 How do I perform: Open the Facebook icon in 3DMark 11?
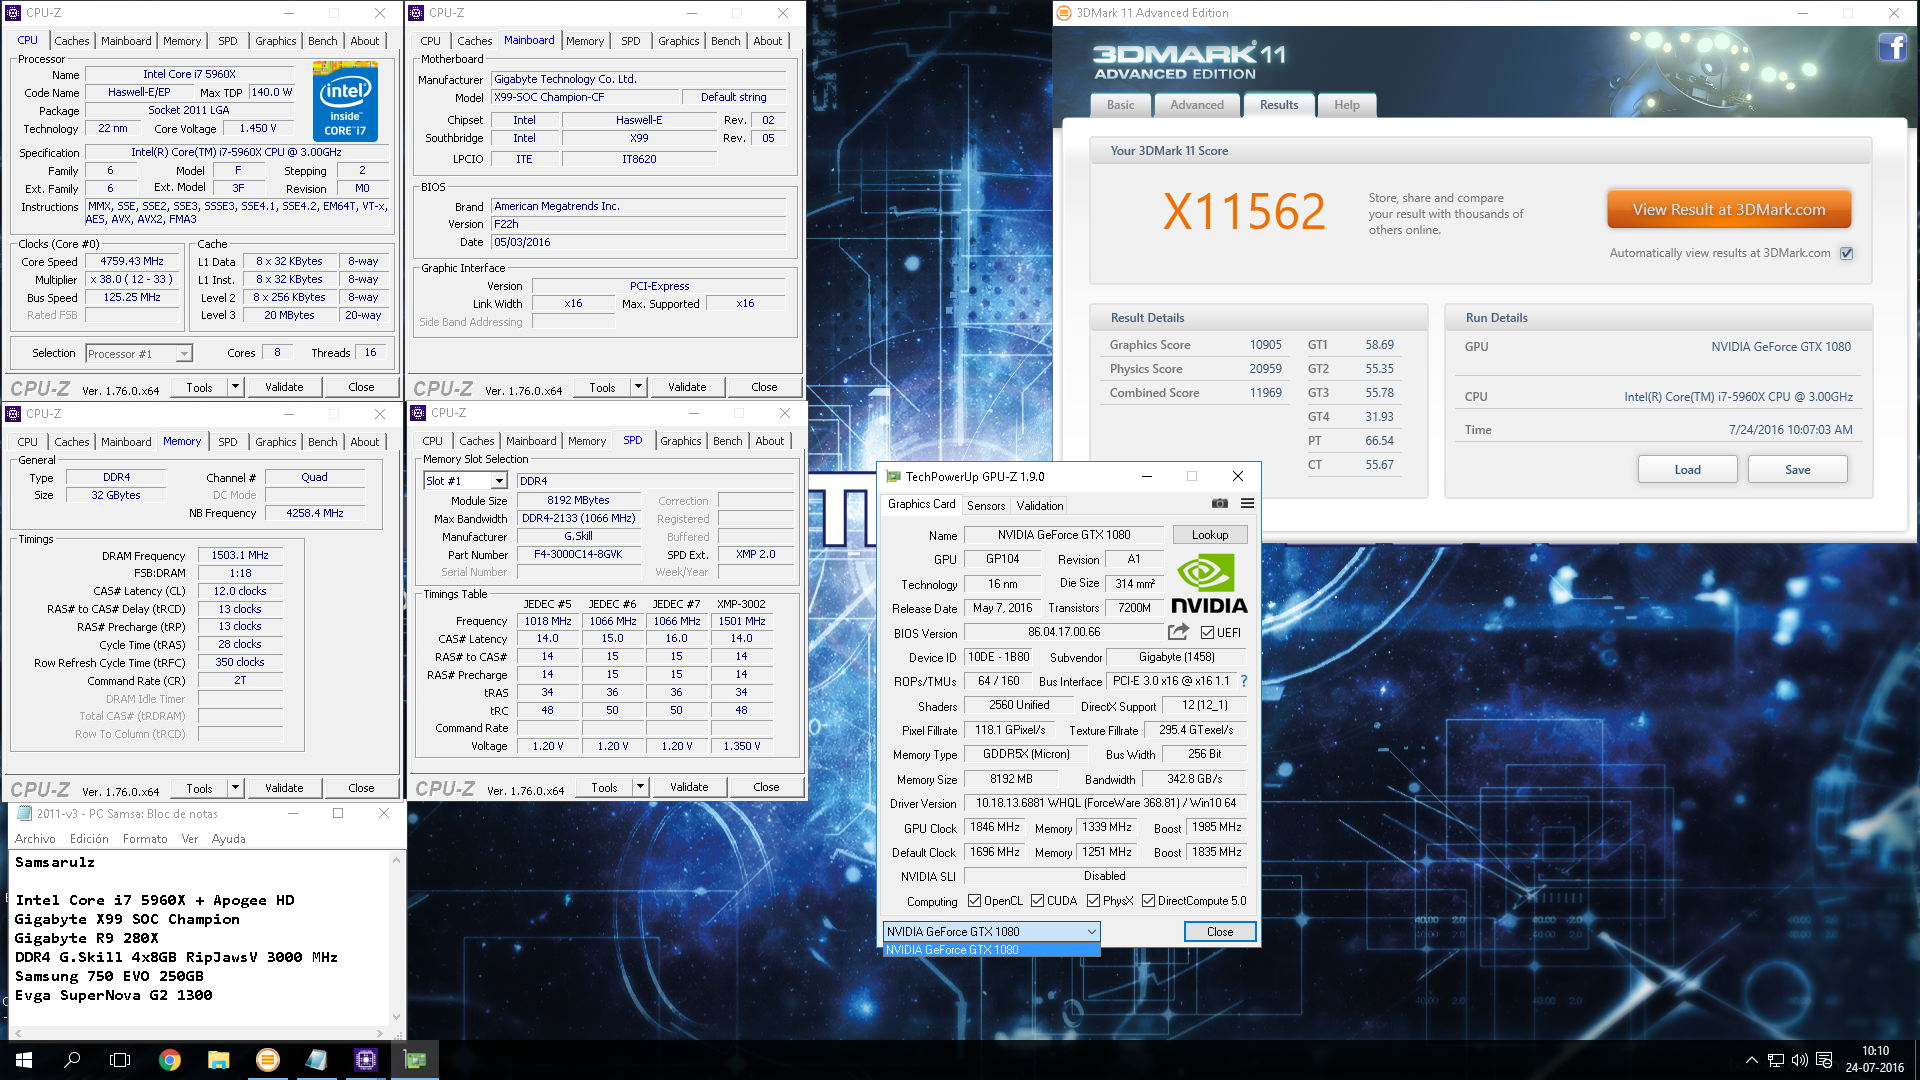coord(1891,47)
